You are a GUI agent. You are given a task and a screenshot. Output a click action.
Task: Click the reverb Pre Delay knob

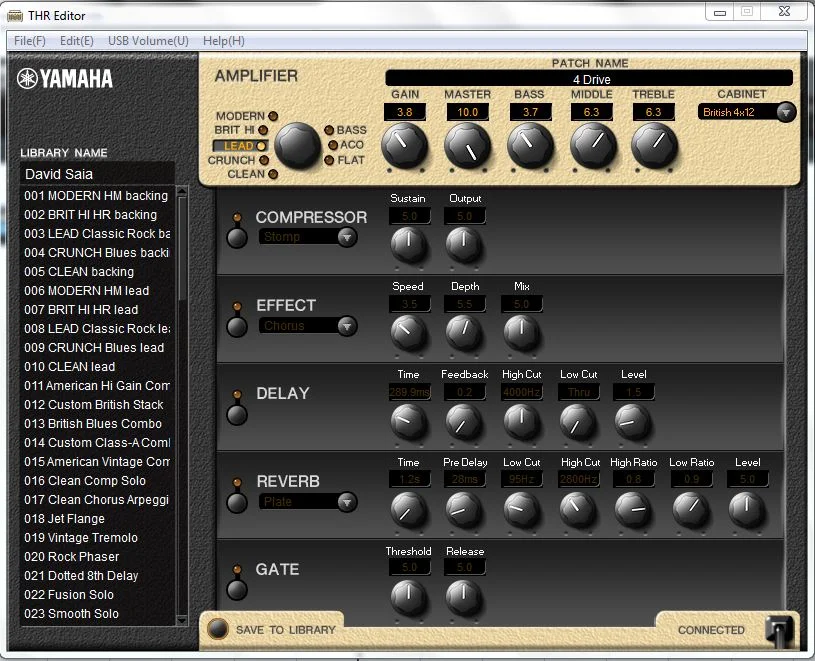click(x=464, y=510)
